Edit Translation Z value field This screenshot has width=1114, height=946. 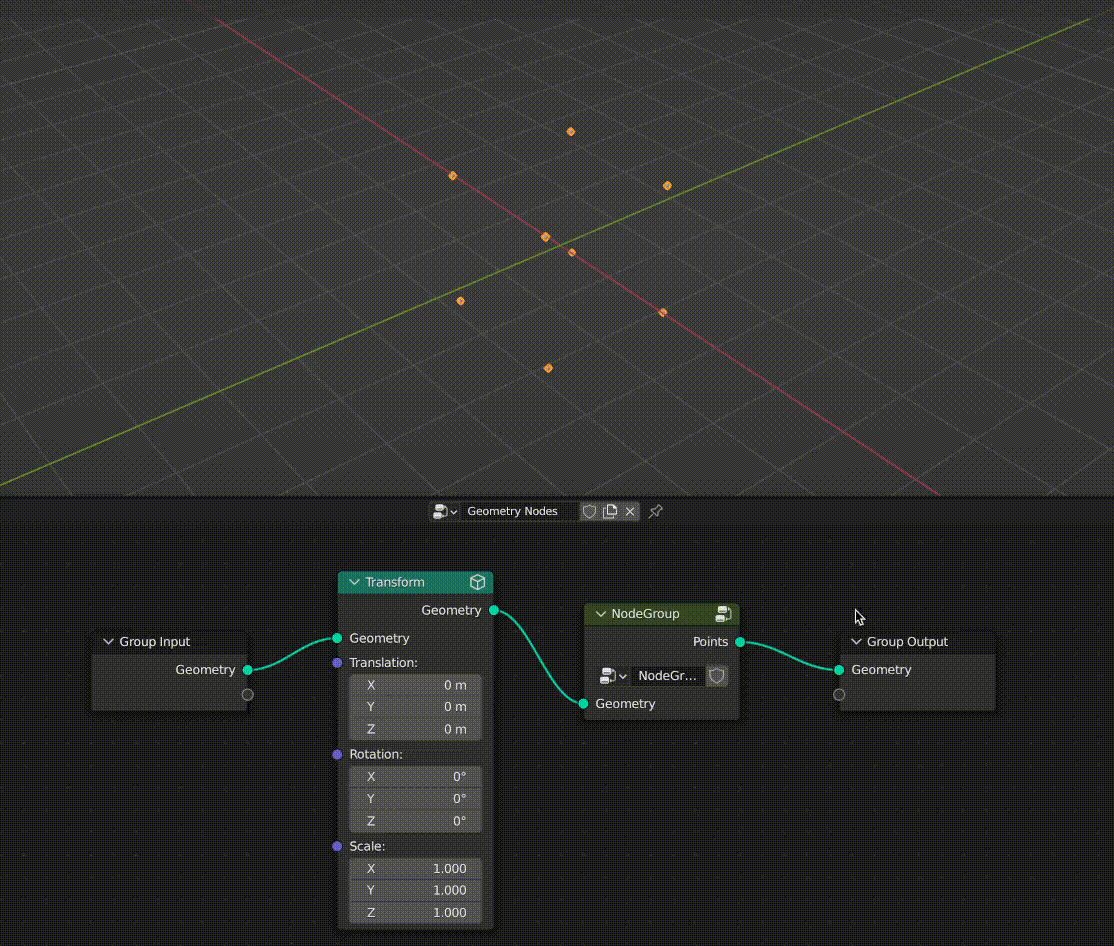tap(416, 729)
